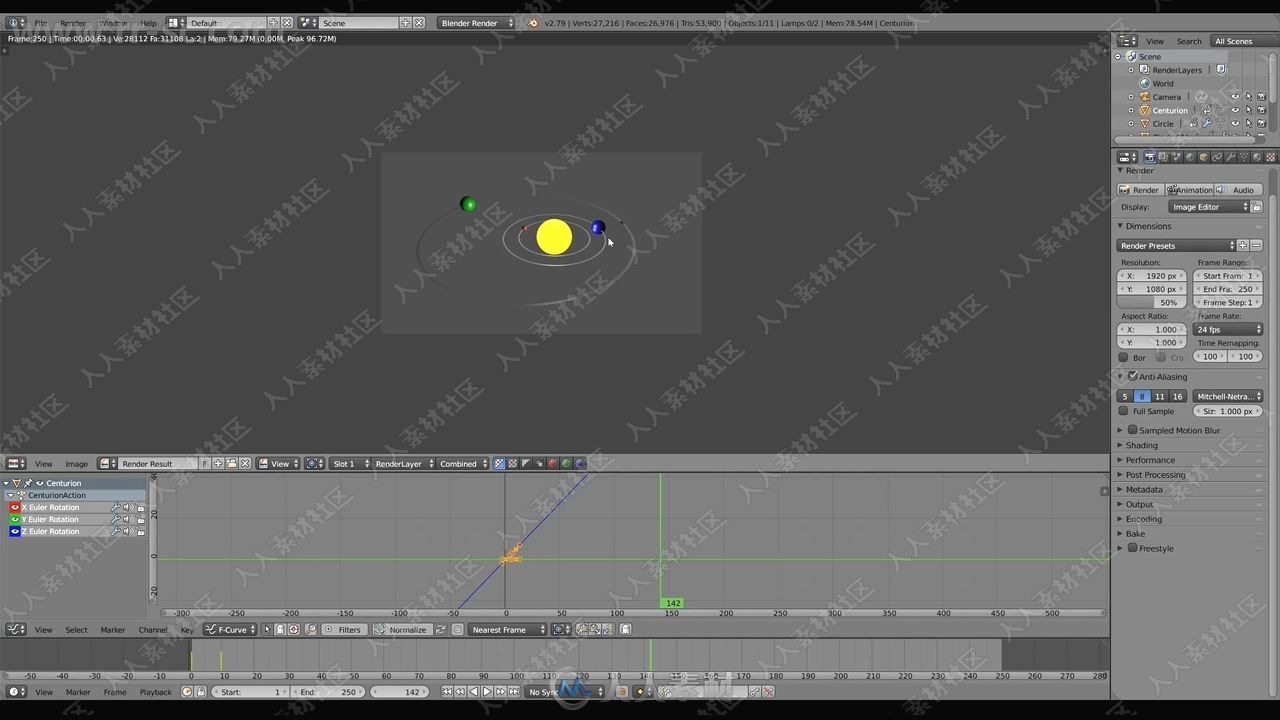
Task: Select the Camera object in outliner
Action: click(1166, 97)
